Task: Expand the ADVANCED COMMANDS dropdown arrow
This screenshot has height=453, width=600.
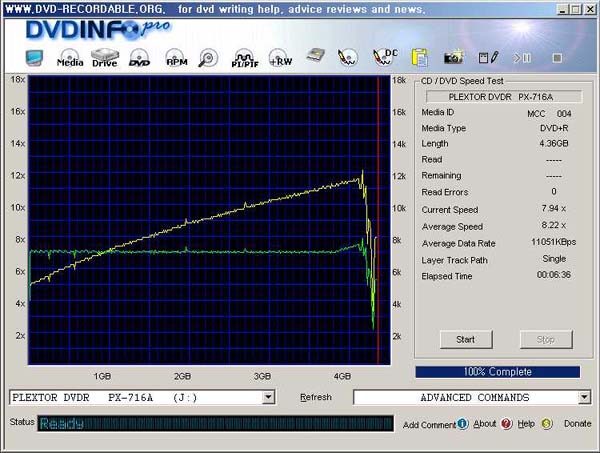Action: click(x=584, y=398)
